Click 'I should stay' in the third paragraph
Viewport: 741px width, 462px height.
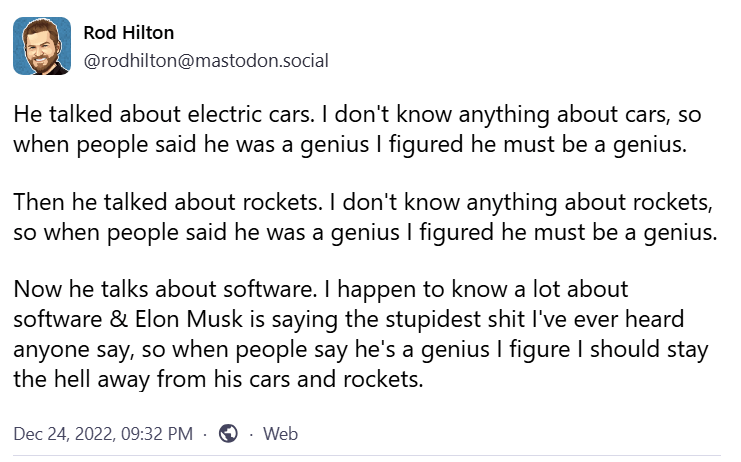(644, 350)
